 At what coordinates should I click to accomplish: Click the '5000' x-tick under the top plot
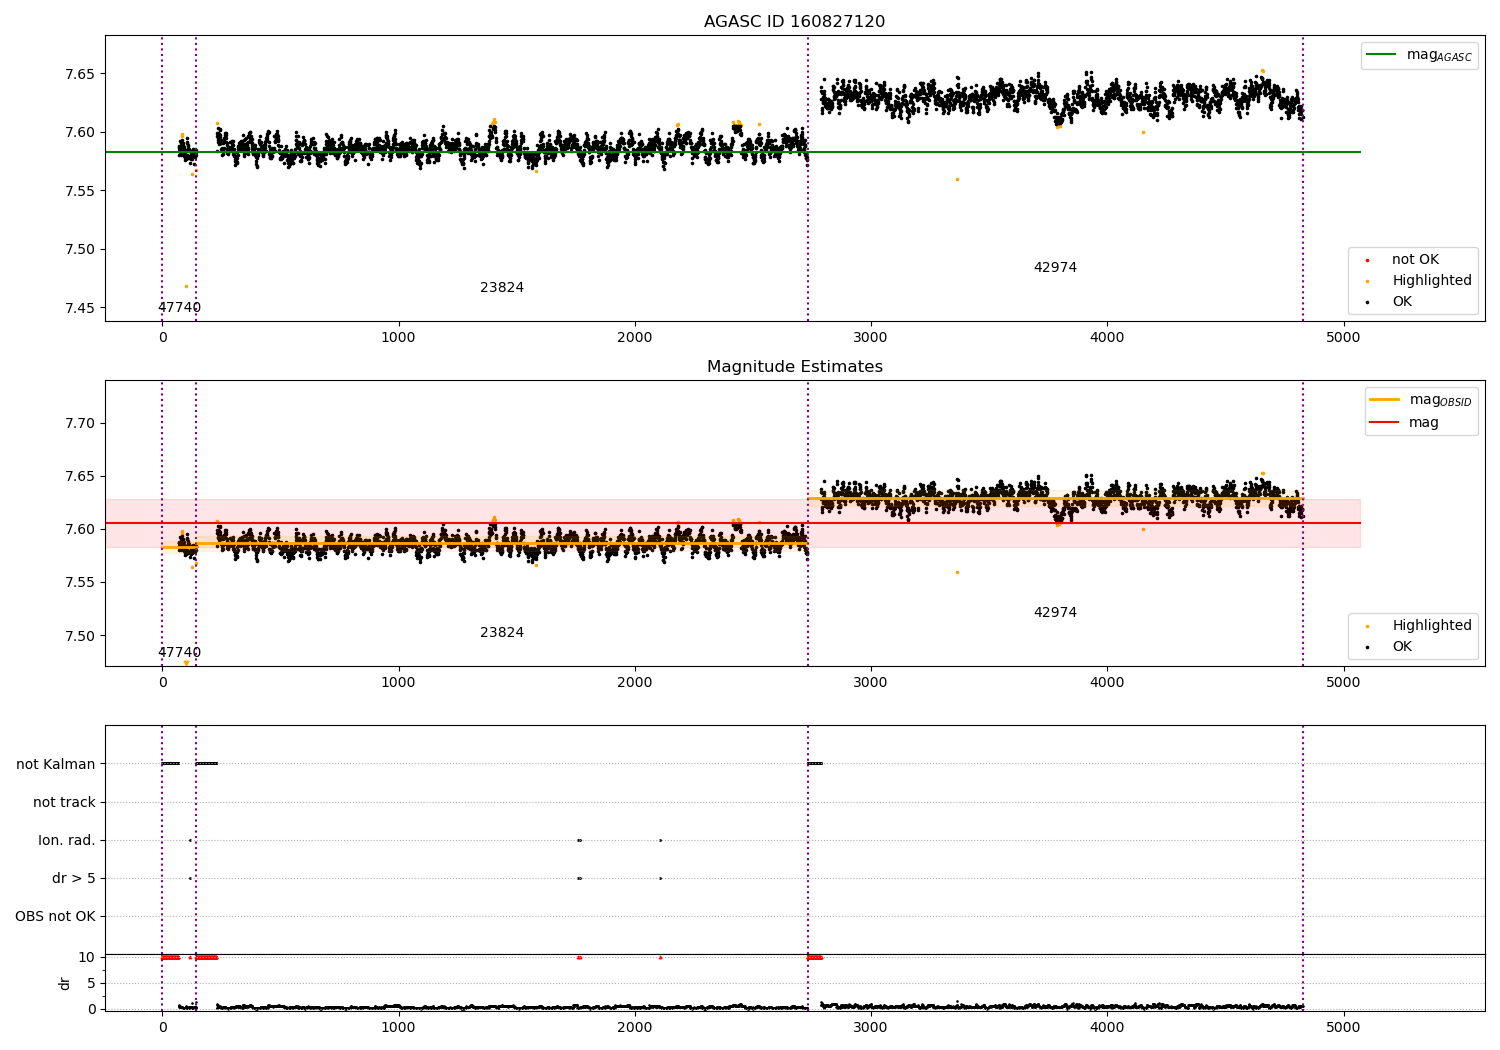1343,338
